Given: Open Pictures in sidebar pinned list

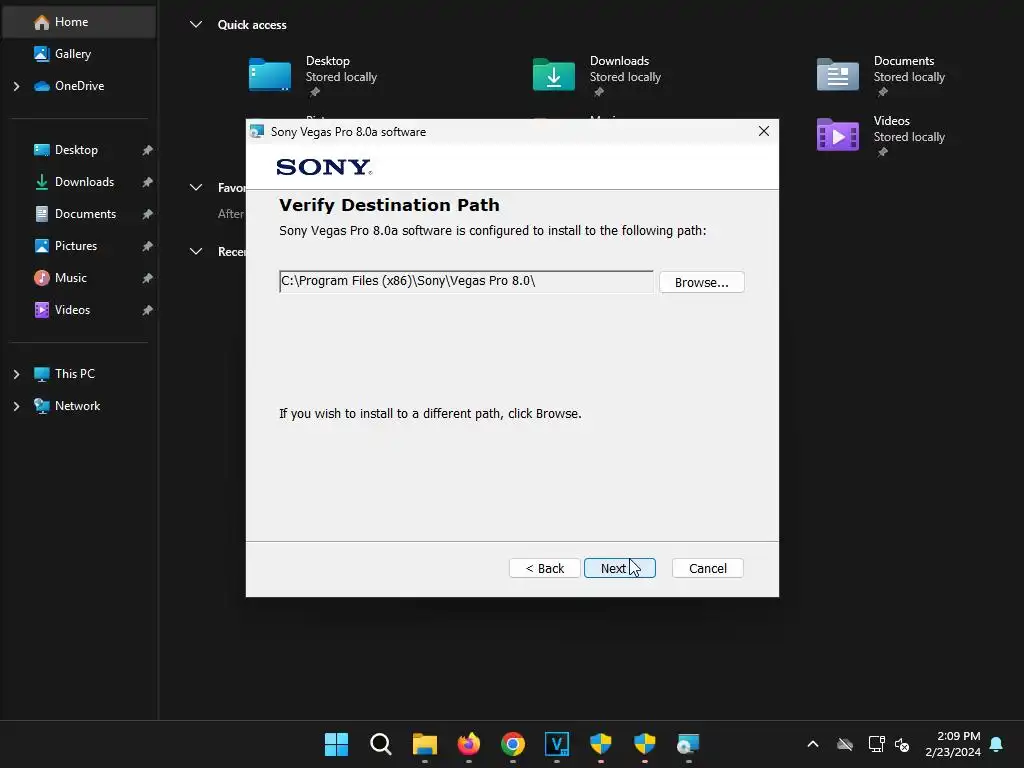Looking at the screenshot, I should point(76,246).
